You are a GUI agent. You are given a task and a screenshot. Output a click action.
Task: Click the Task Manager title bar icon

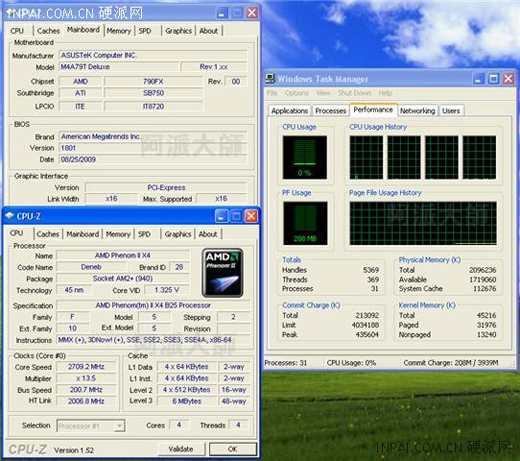(270, 79)
